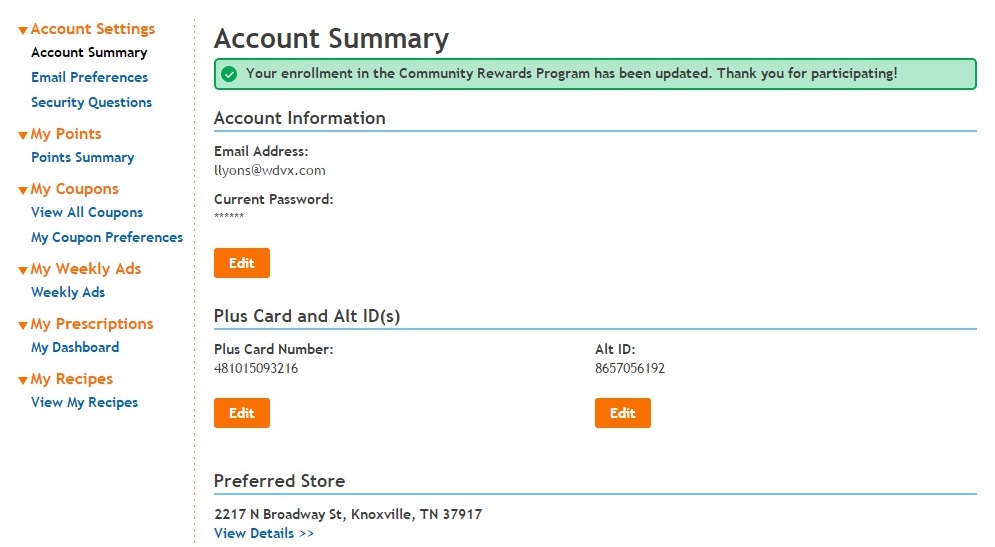This screenshot has width=995, height=547.
Task: Click the green success checkmark icon
Action: (229, 74)
